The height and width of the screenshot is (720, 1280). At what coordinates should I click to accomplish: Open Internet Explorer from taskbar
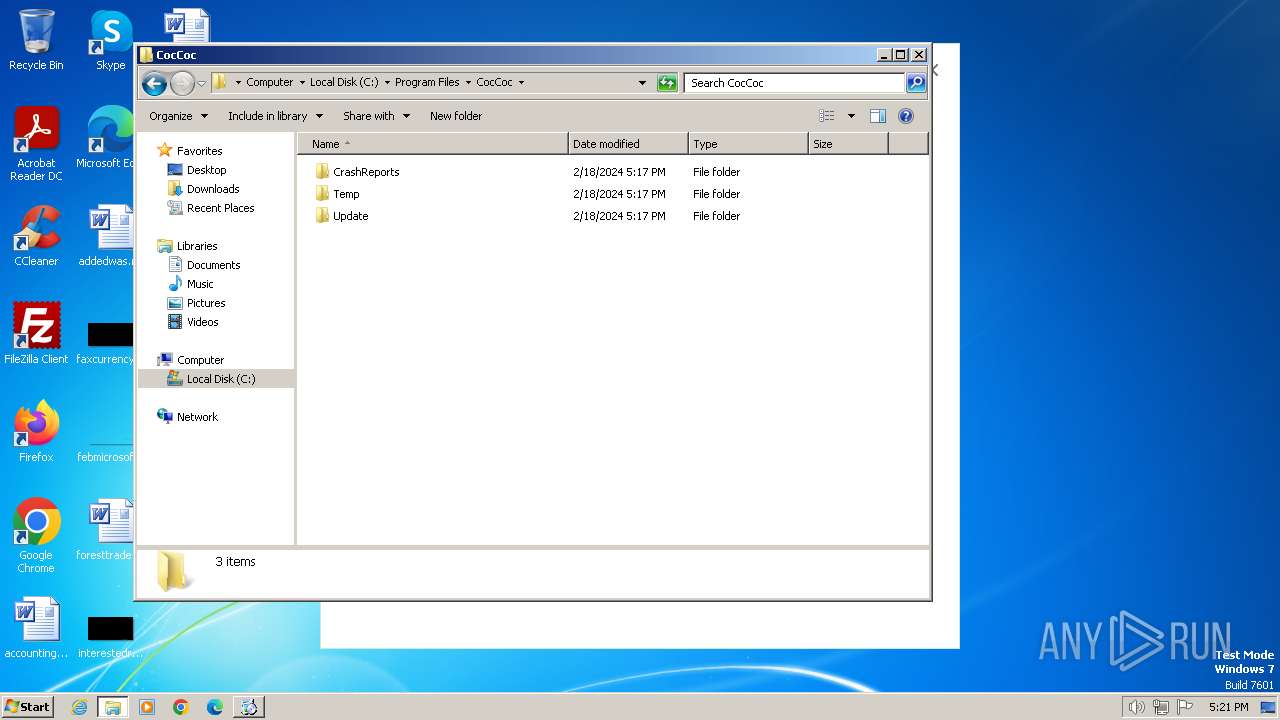tap(79, 707)
